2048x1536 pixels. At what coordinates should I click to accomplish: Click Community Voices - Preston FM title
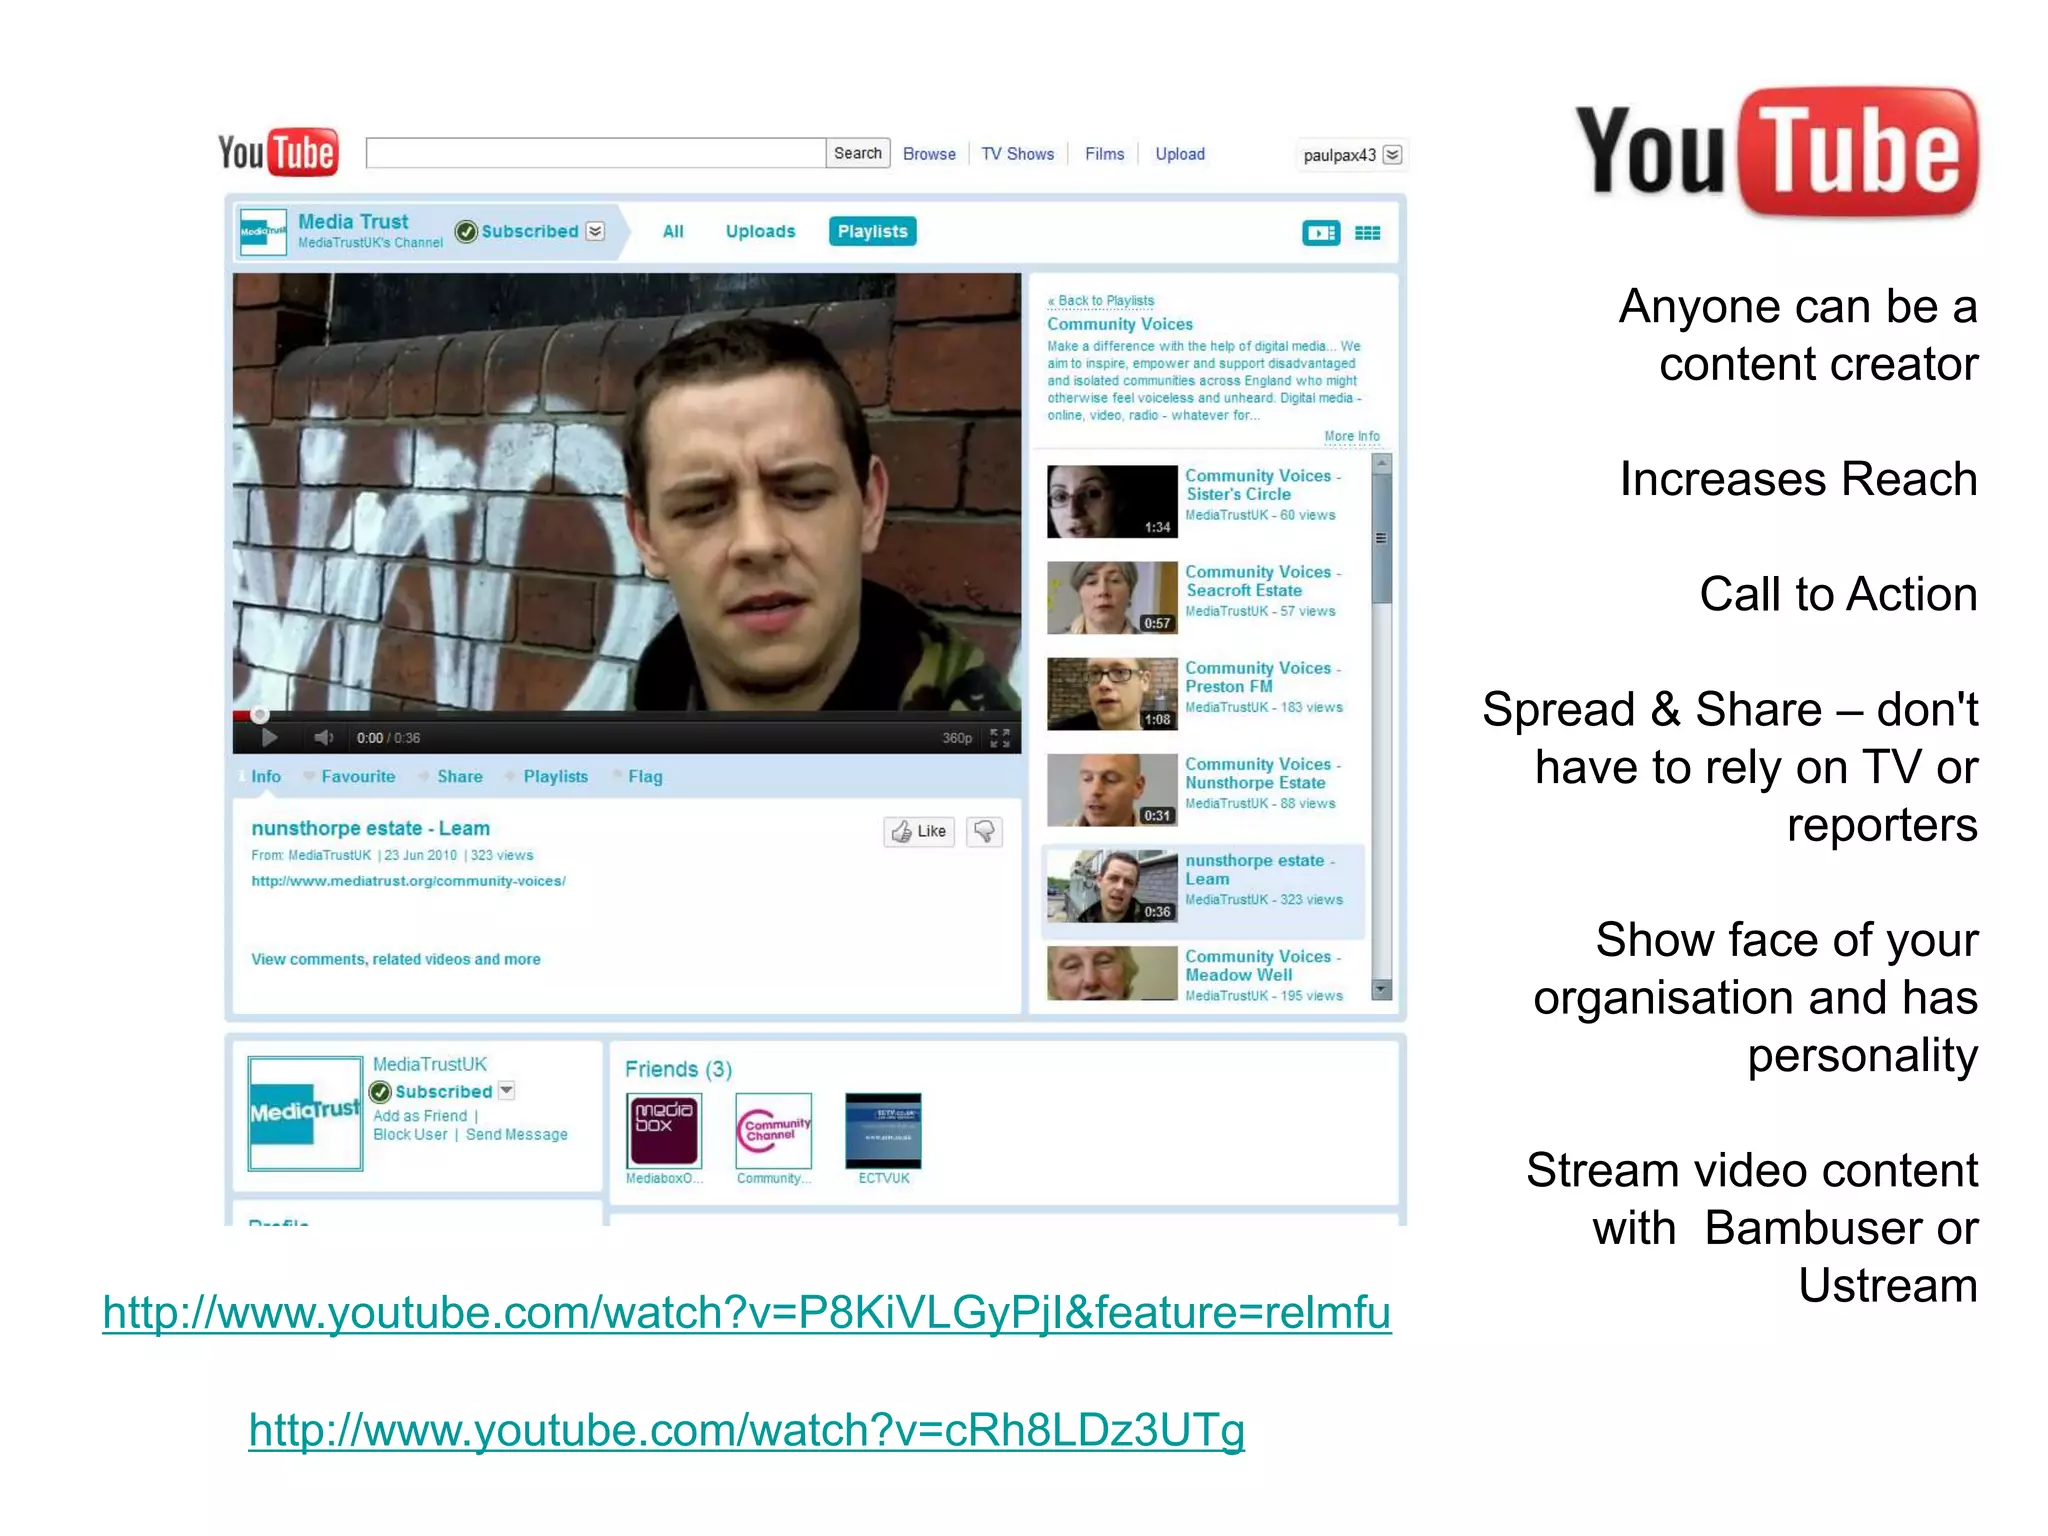(x=1263, y=677)
